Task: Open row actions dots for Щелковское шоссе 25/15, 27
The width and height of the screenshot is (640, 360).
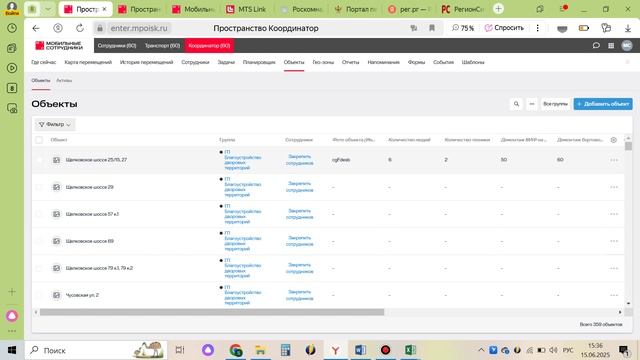Action: point(614,160)
